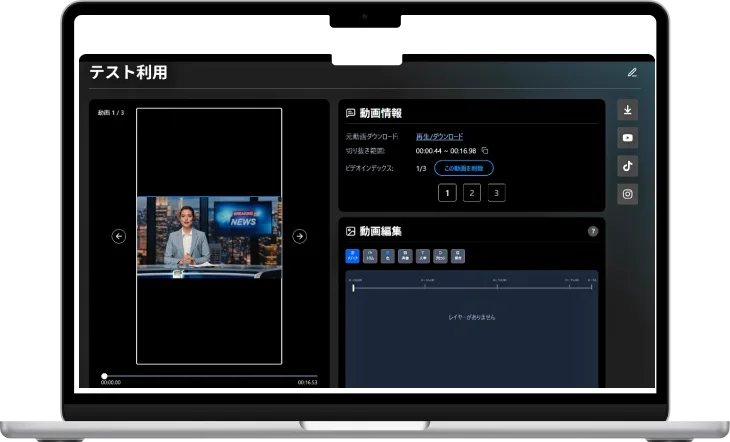Image resolution: width=730 pixels, height=442 pixels.
Task: Select the blue メディア tool tab
Action: (352, 256)
